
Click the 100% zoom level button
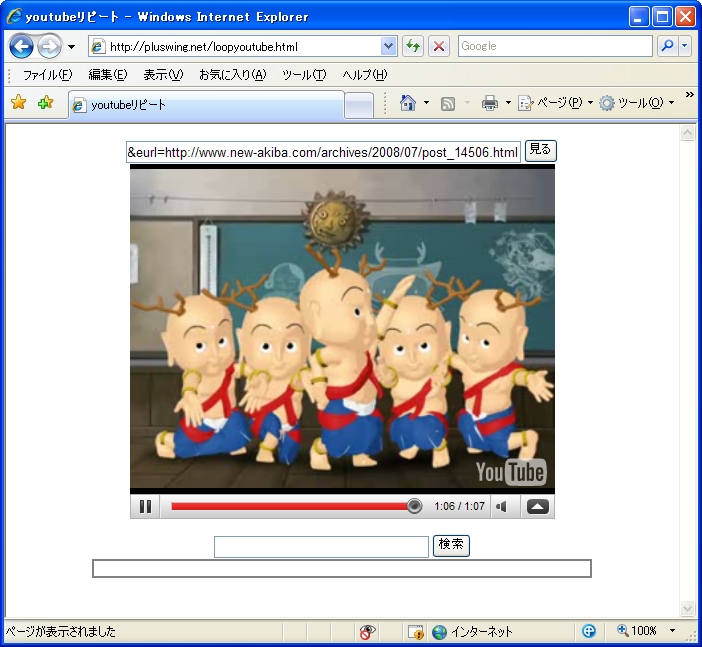[637, 631]
